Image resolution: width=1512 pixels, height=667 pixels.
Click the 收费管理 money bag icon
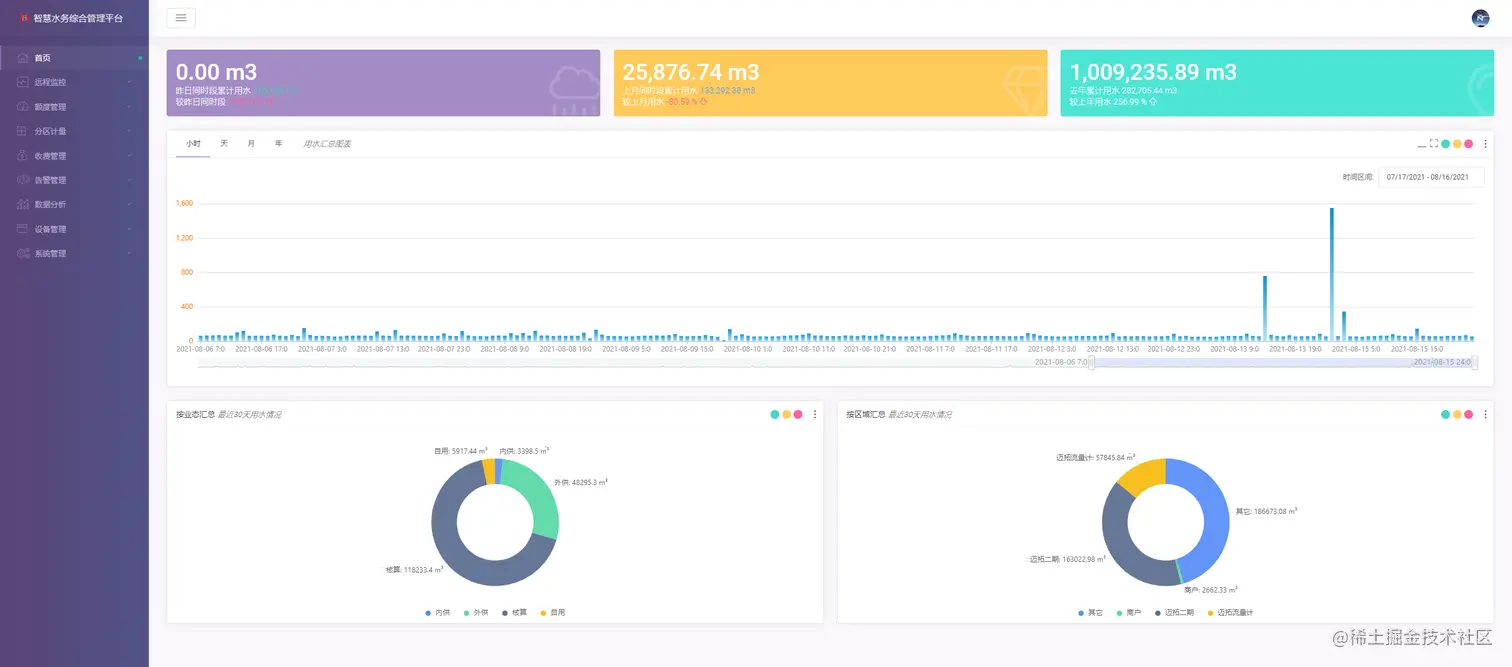coord(22,156)
